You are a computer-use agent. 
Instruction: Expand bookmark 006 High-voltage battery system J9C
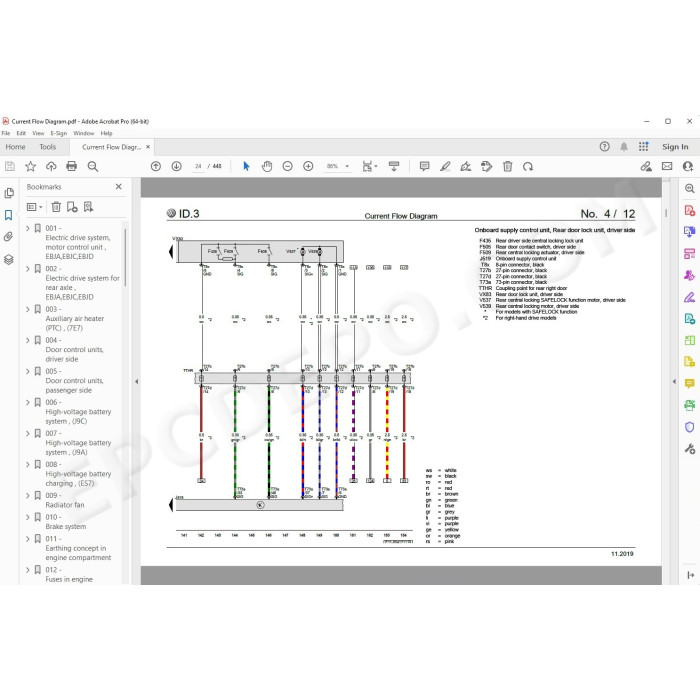pyautogui.click(x=28, y=402)
